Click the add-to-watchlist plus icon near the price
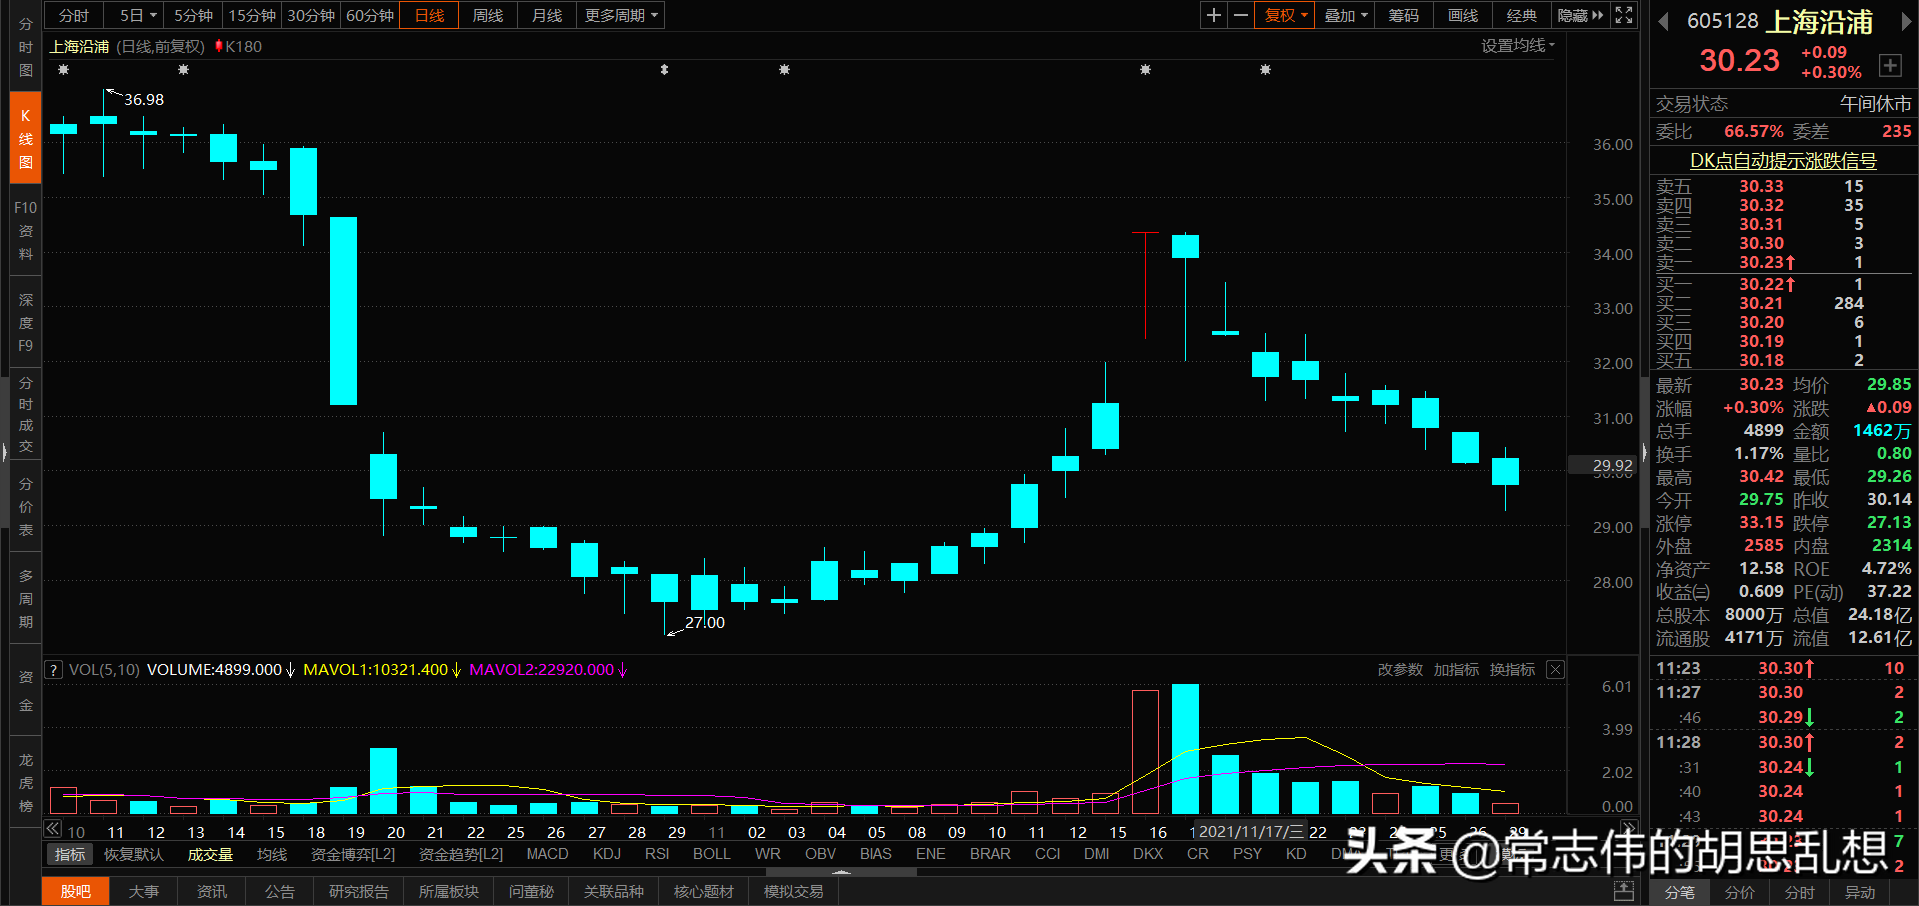This screenshot has height=906, width=1919. pyautogui.click(x=1890, y=65)
